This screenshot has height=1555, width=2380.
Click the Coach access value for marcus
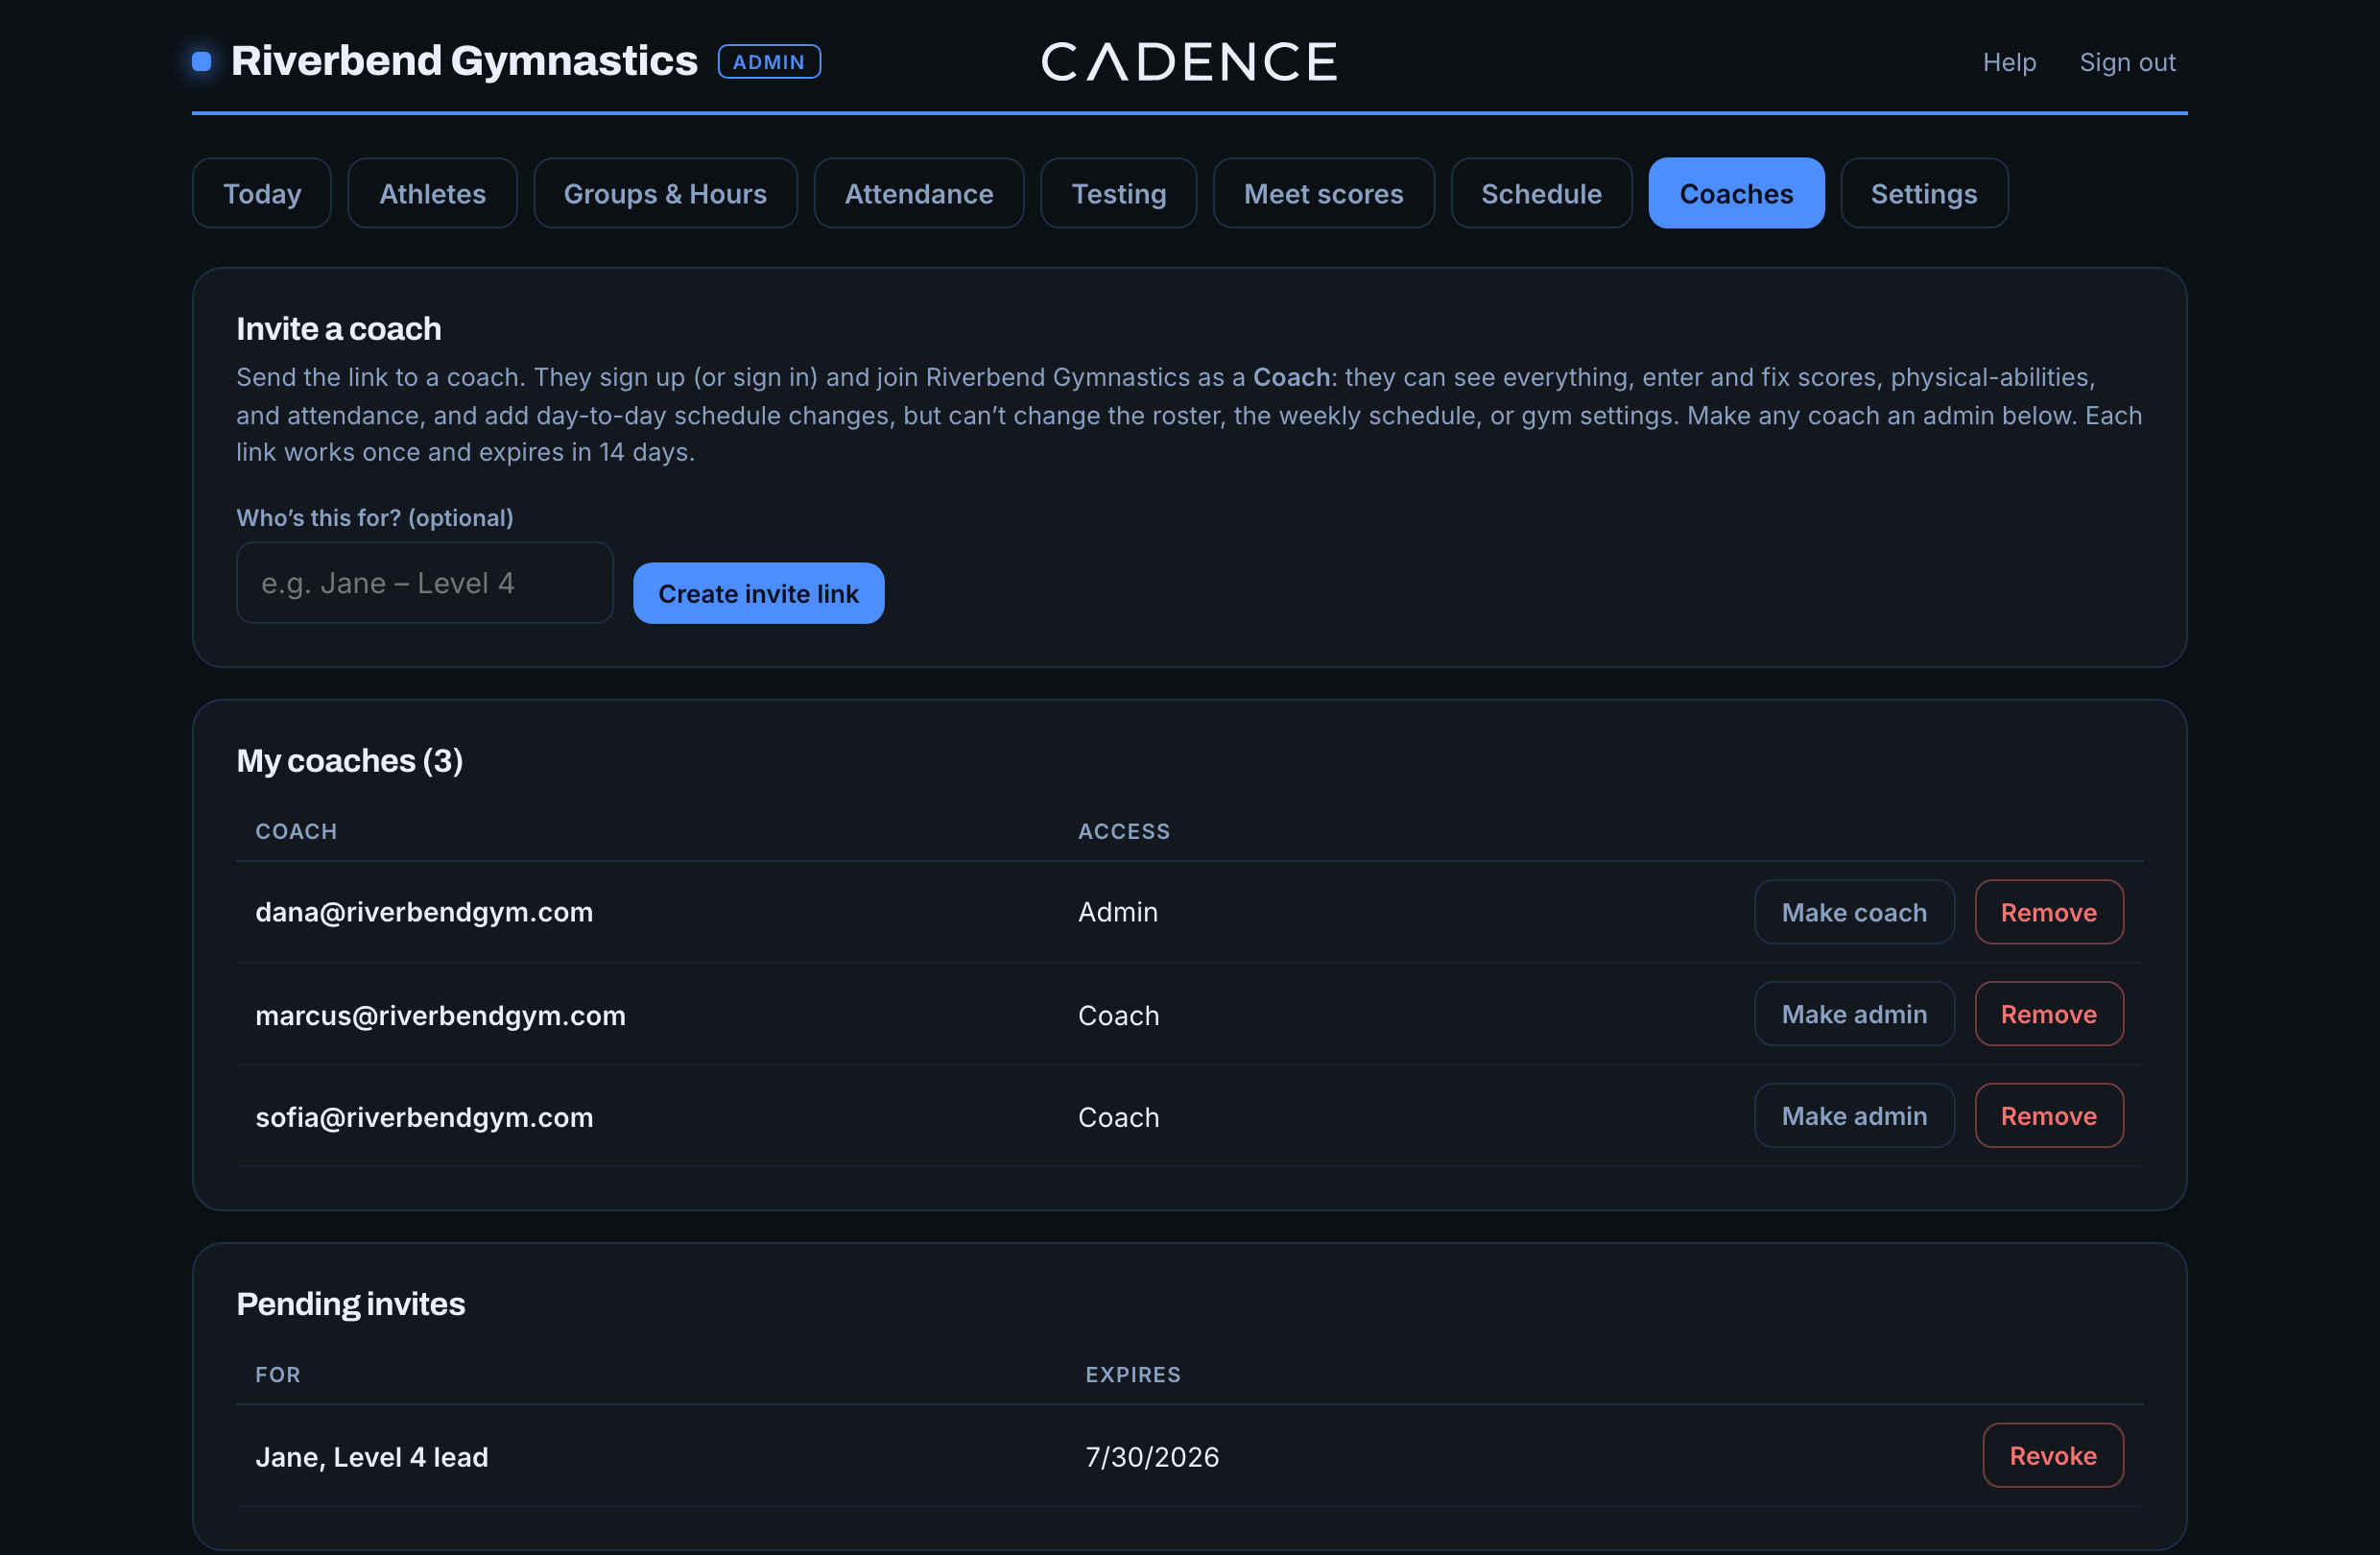1118,1015
